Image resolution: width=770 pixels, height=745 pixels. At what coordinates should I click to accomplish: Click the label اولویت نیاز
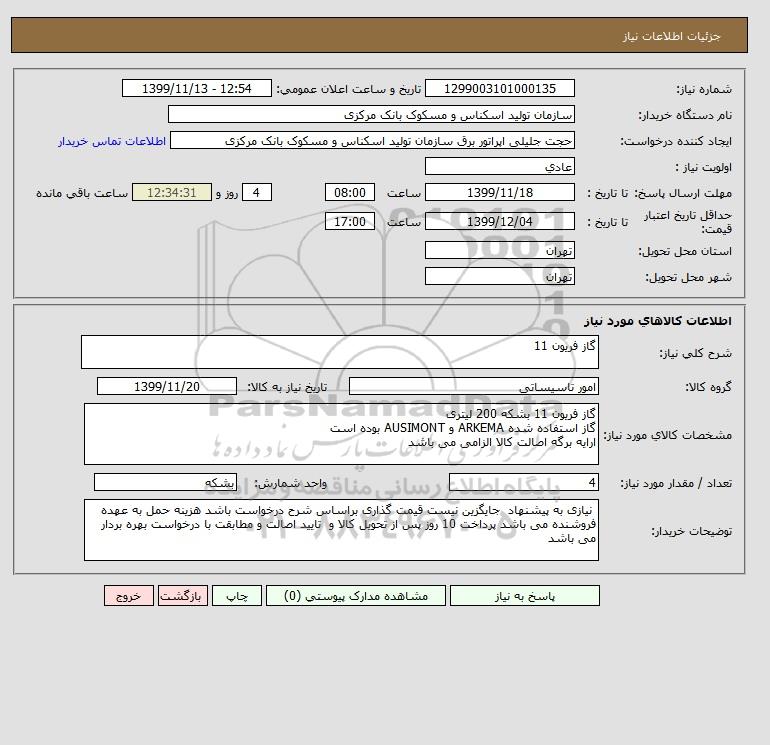pos(704,167)
